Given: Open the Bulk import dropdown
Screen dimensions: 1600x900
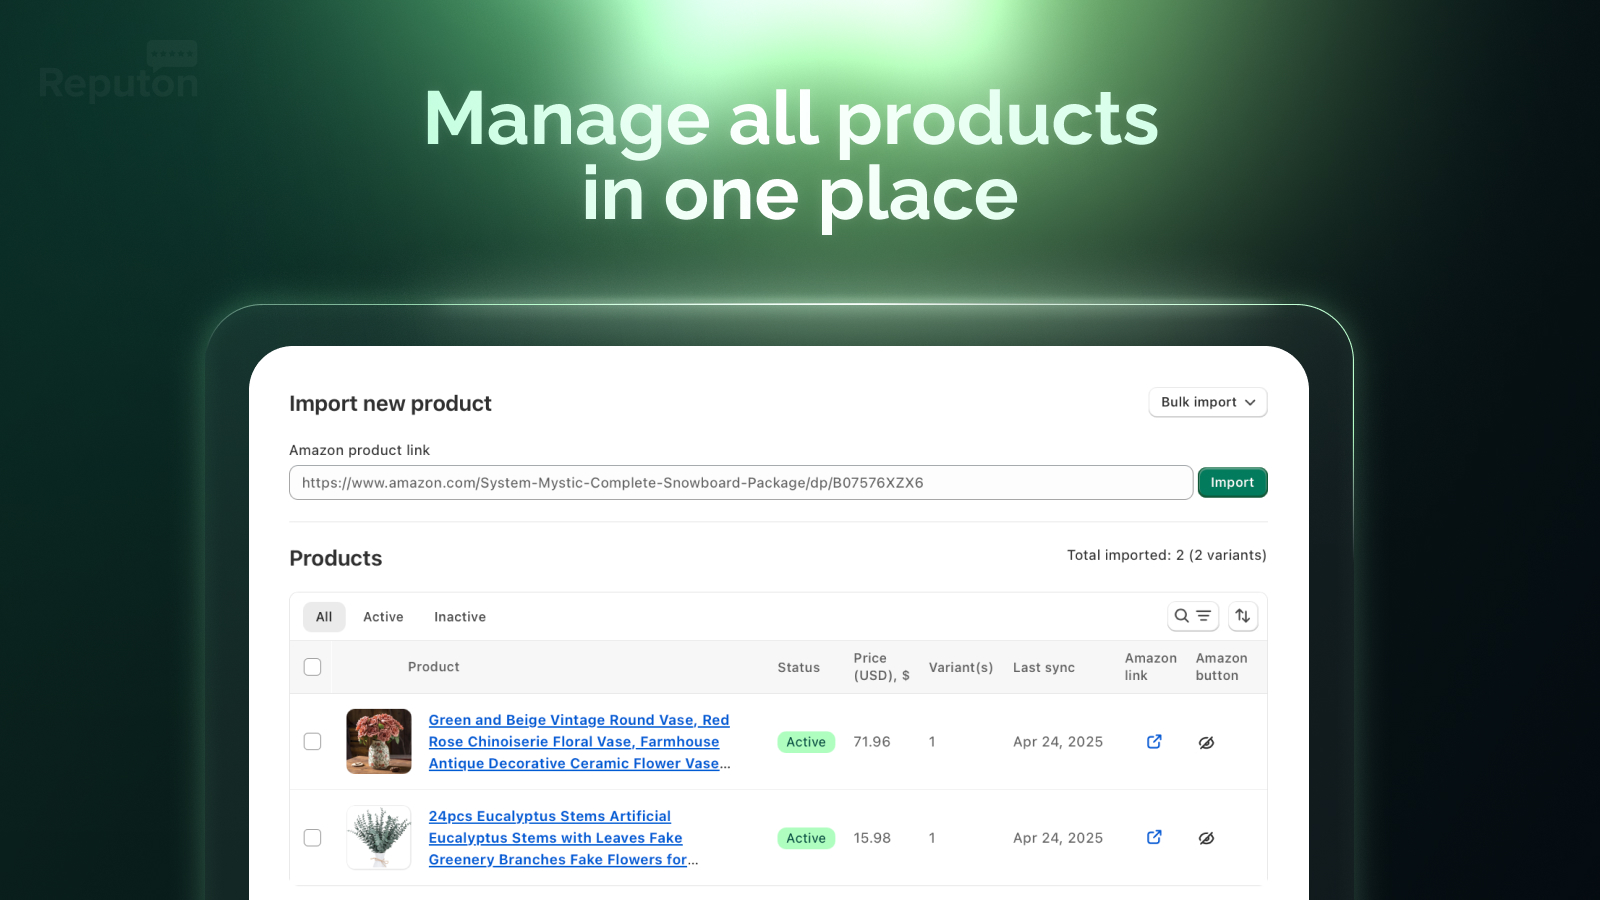Looking at the screenshot, I should [x=1208, y=402].
